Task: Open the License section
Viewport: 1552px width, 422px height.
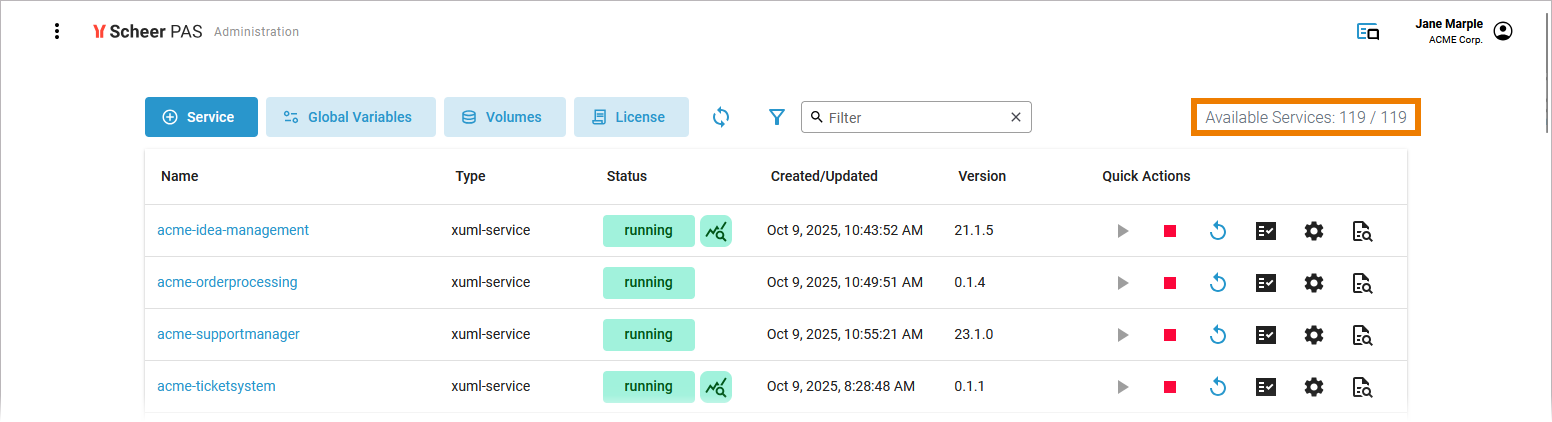Action: tap(630, 117)
